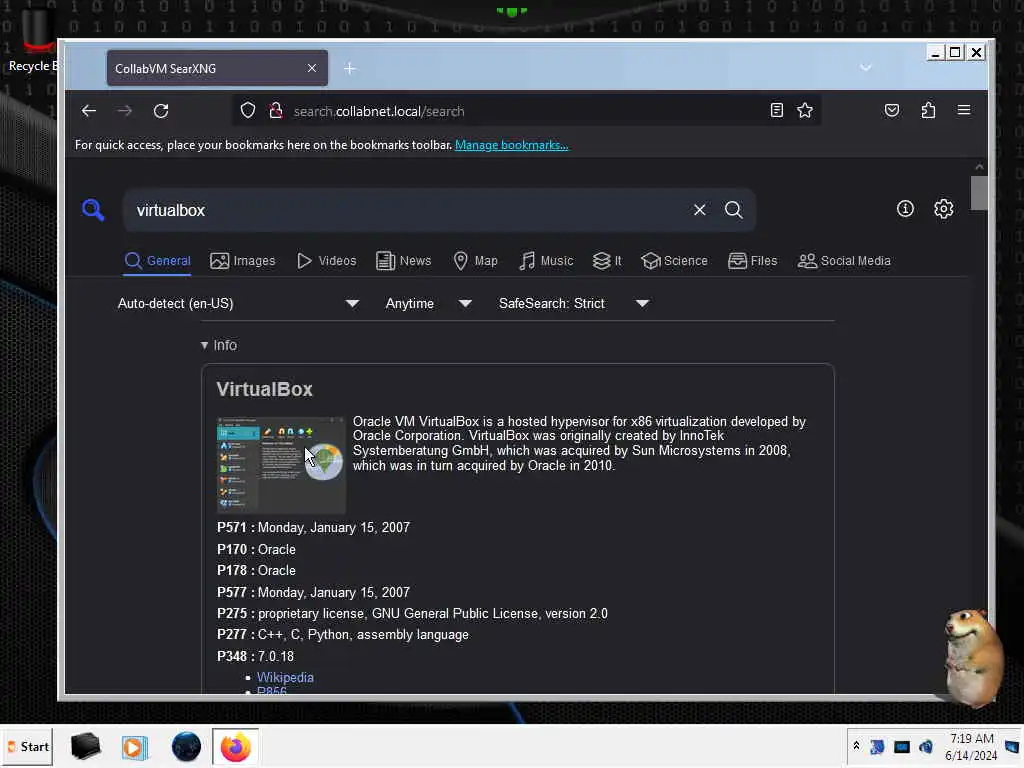Open the Pocket save icon
The image size is (1024, 768).
point(891,110)
